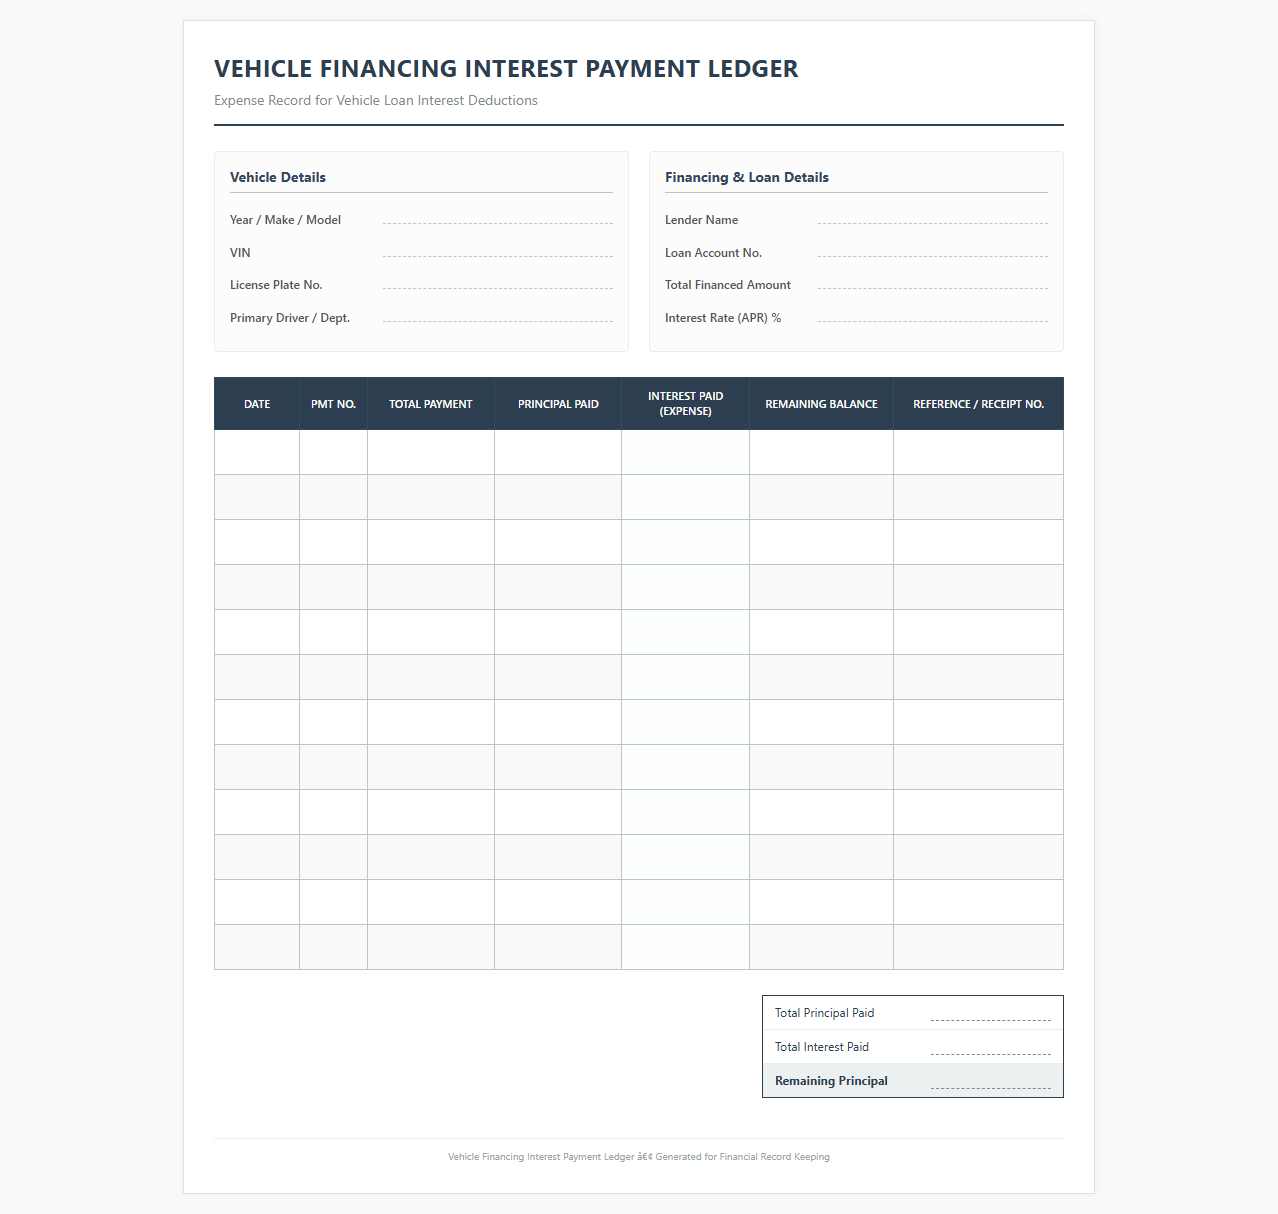This screenshot has height=1214, width=1278.
Task: Click the first row REFERENCE / RECEIPT NO. cell
Action: click(978, 452)
